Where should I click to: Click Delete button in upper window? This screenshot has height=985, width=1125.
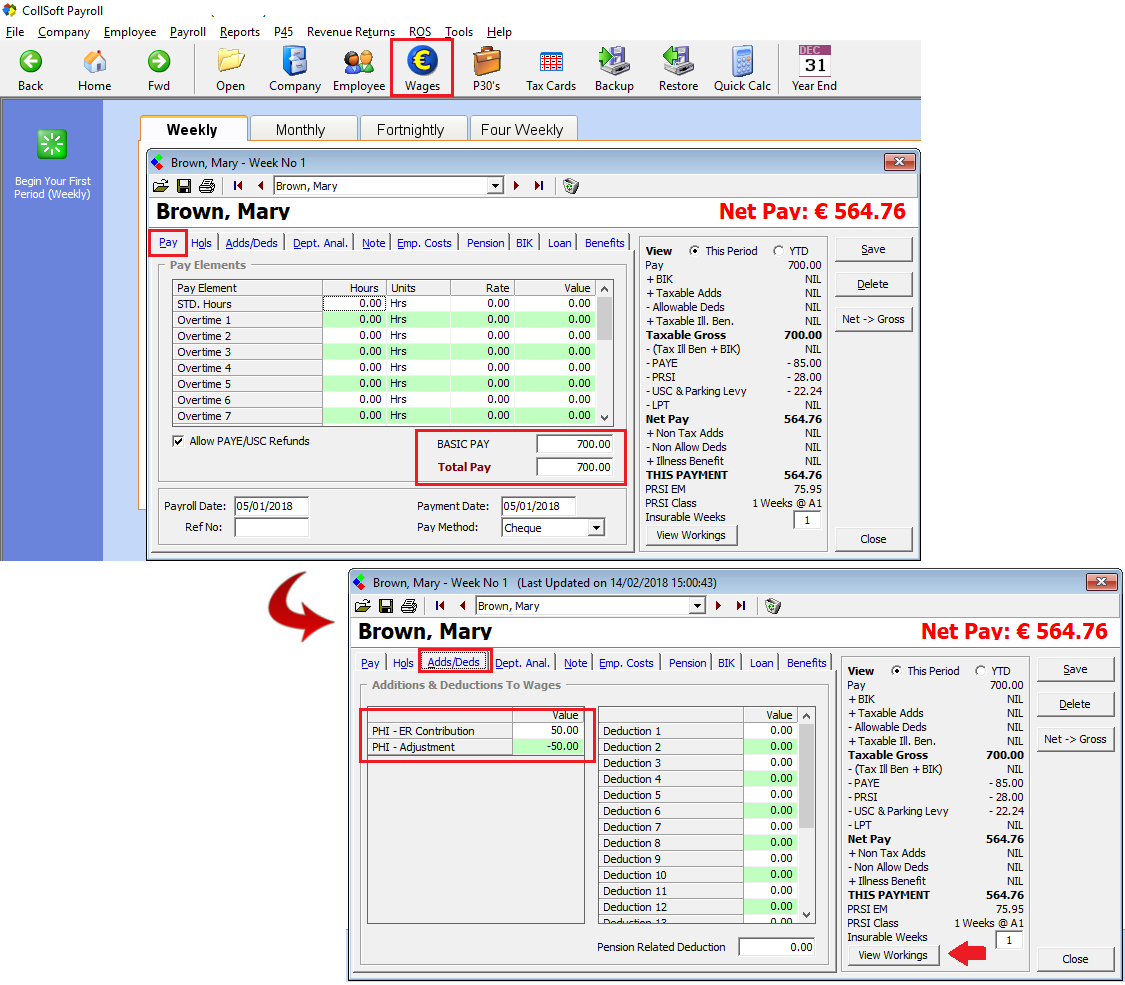(873, 284)
